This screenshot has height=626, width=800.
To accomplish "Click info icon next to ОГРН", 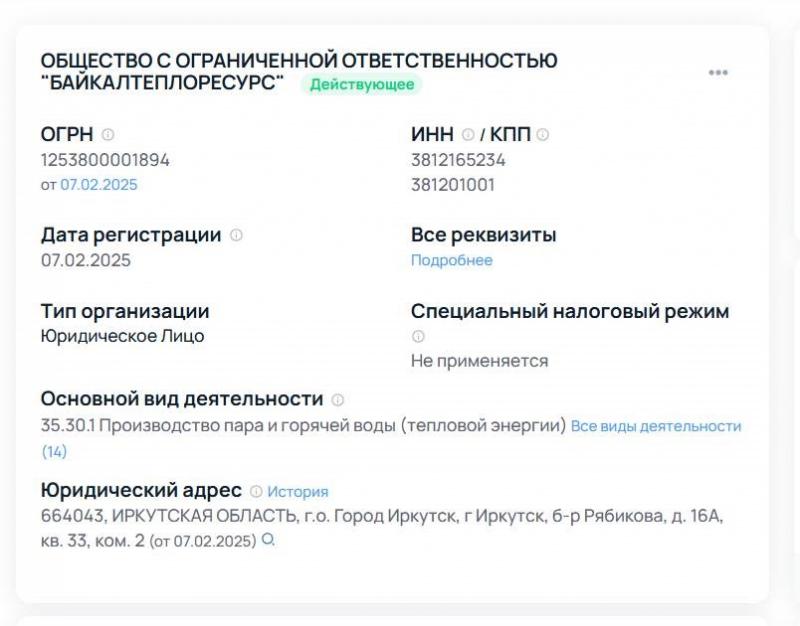I will click(x=108, y=135).
